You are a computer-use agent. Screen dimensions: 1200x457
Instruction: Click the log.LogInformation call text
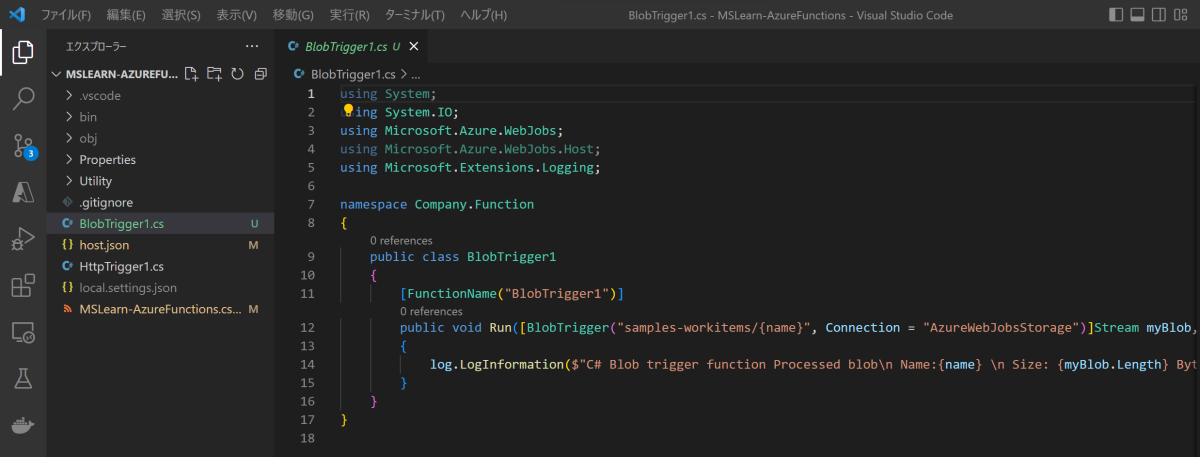496,364
